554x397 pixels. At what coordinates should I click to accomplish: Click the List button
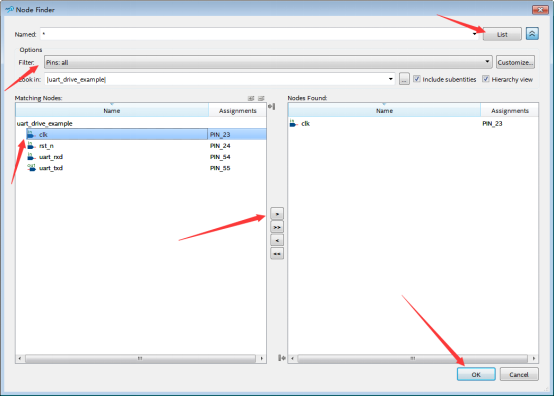502,34
